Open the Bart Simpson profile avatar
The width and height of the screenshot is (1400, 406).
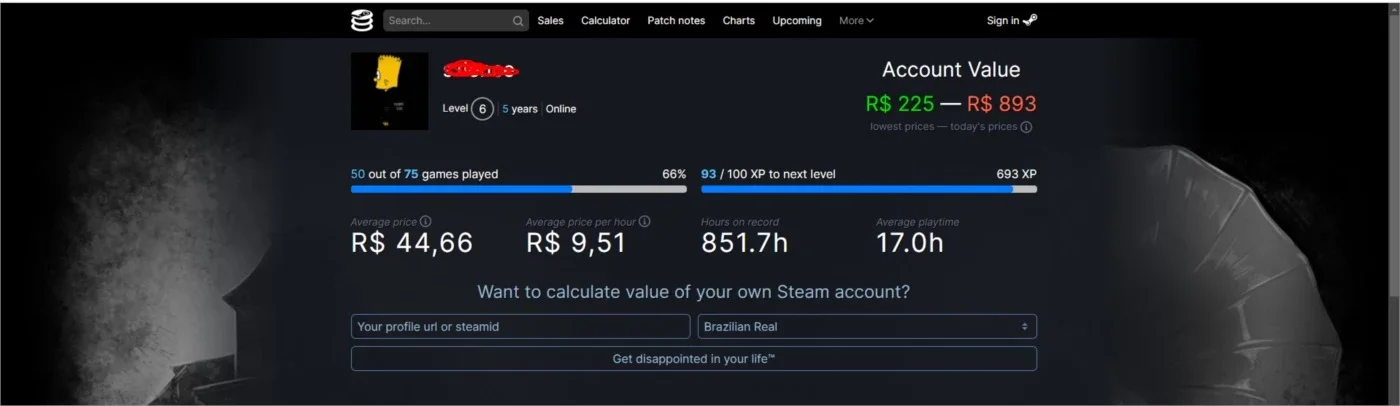(x=389, y=91)
